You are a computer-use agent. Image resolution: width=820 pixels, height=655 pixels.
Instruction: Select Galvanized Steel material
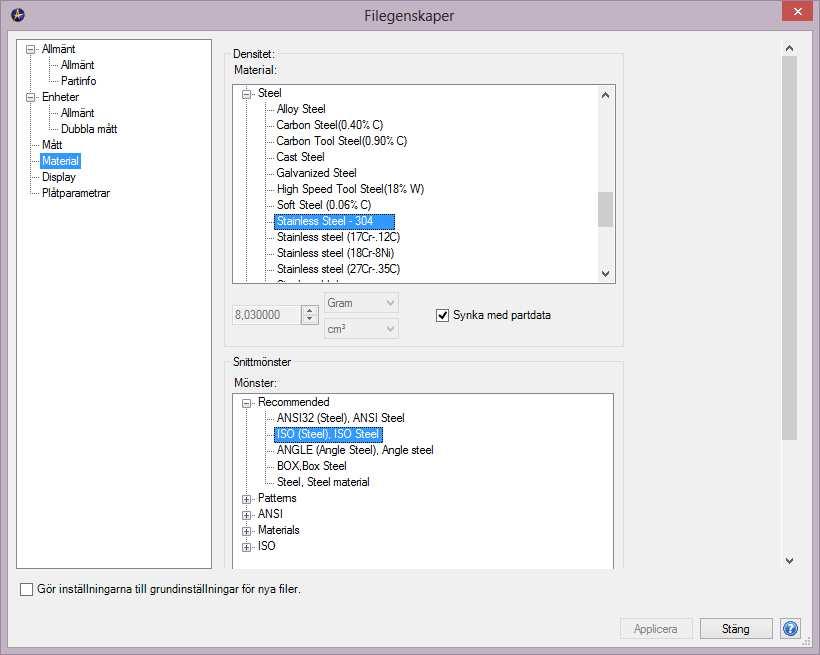pyautogui.click(x=316, y=173)
